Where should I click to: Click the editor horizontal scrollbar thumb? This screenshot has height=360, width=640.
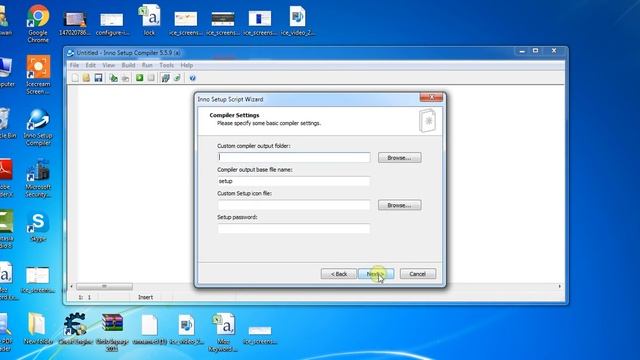104,286
